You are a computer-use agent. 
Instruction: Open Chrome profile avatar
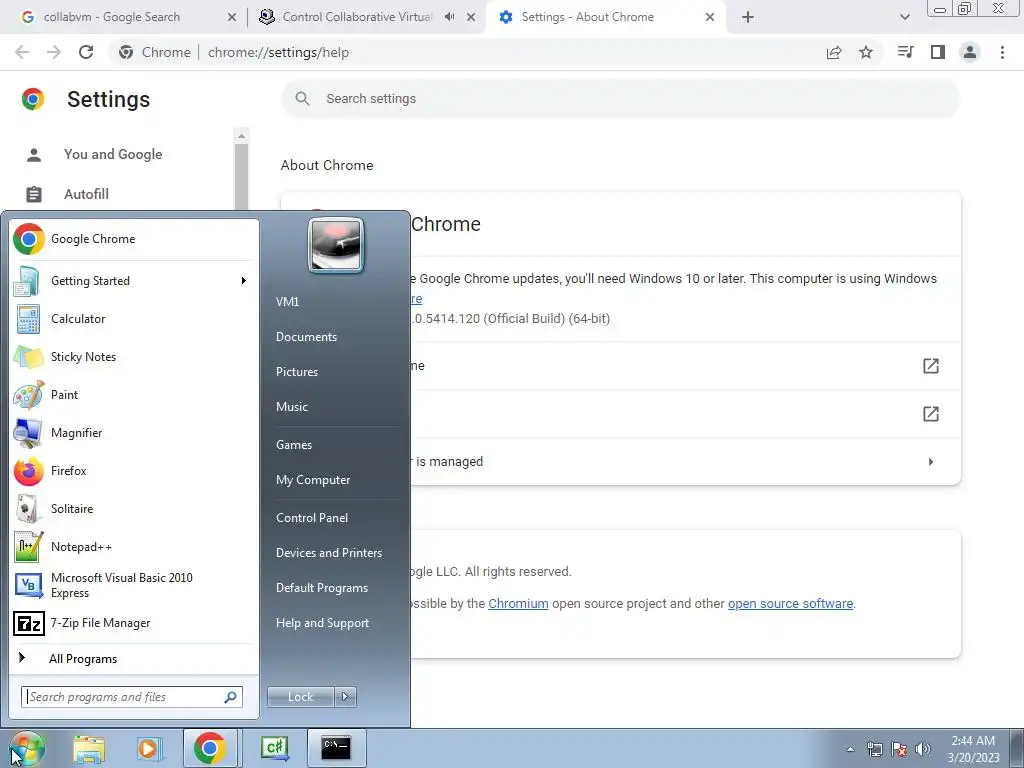coord(970,52)
